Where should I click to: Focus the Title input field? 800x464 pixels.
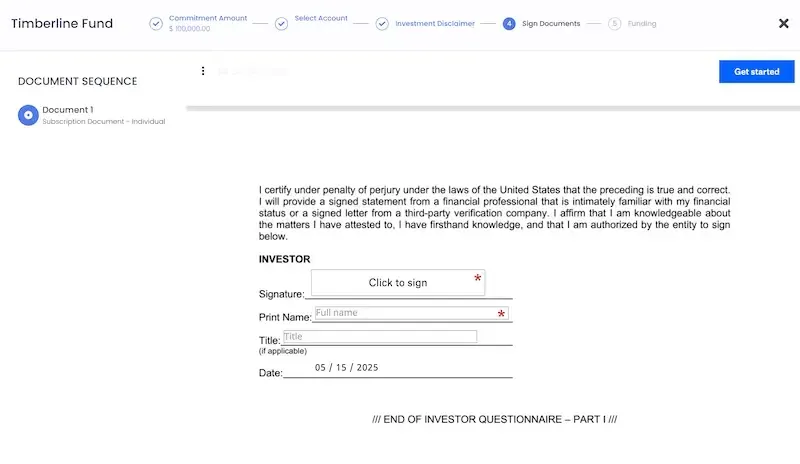pyautogui.click(x=380, y=336)
